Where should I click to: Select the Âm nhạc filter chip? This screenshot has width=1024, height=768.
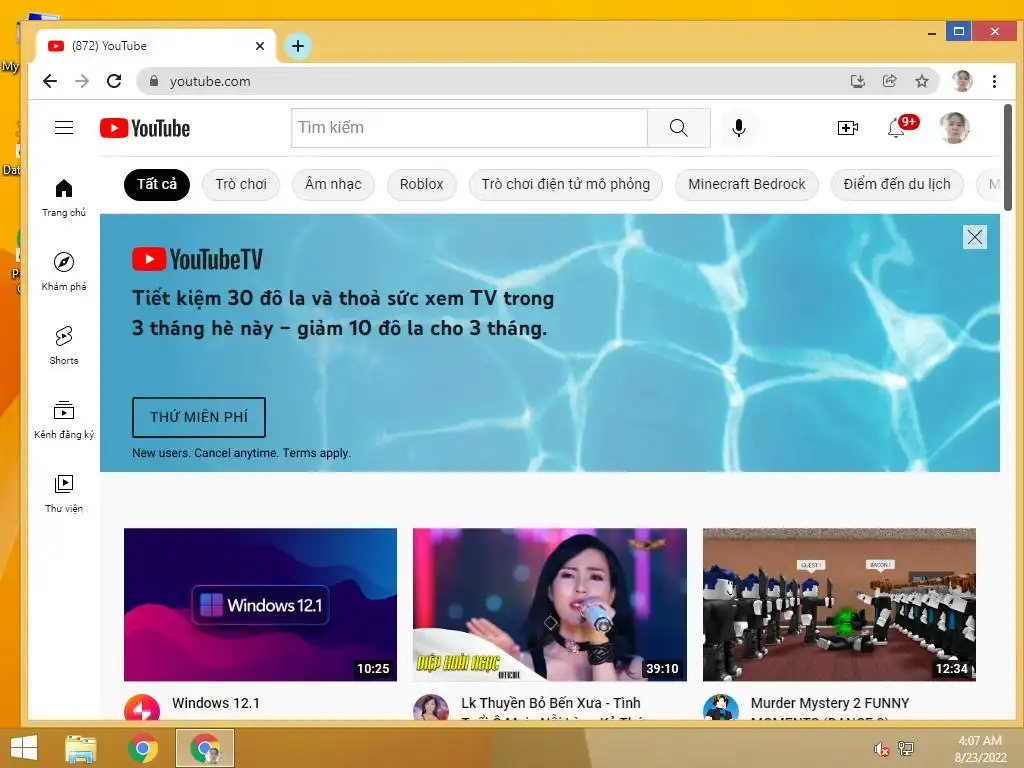coord(333,184)
